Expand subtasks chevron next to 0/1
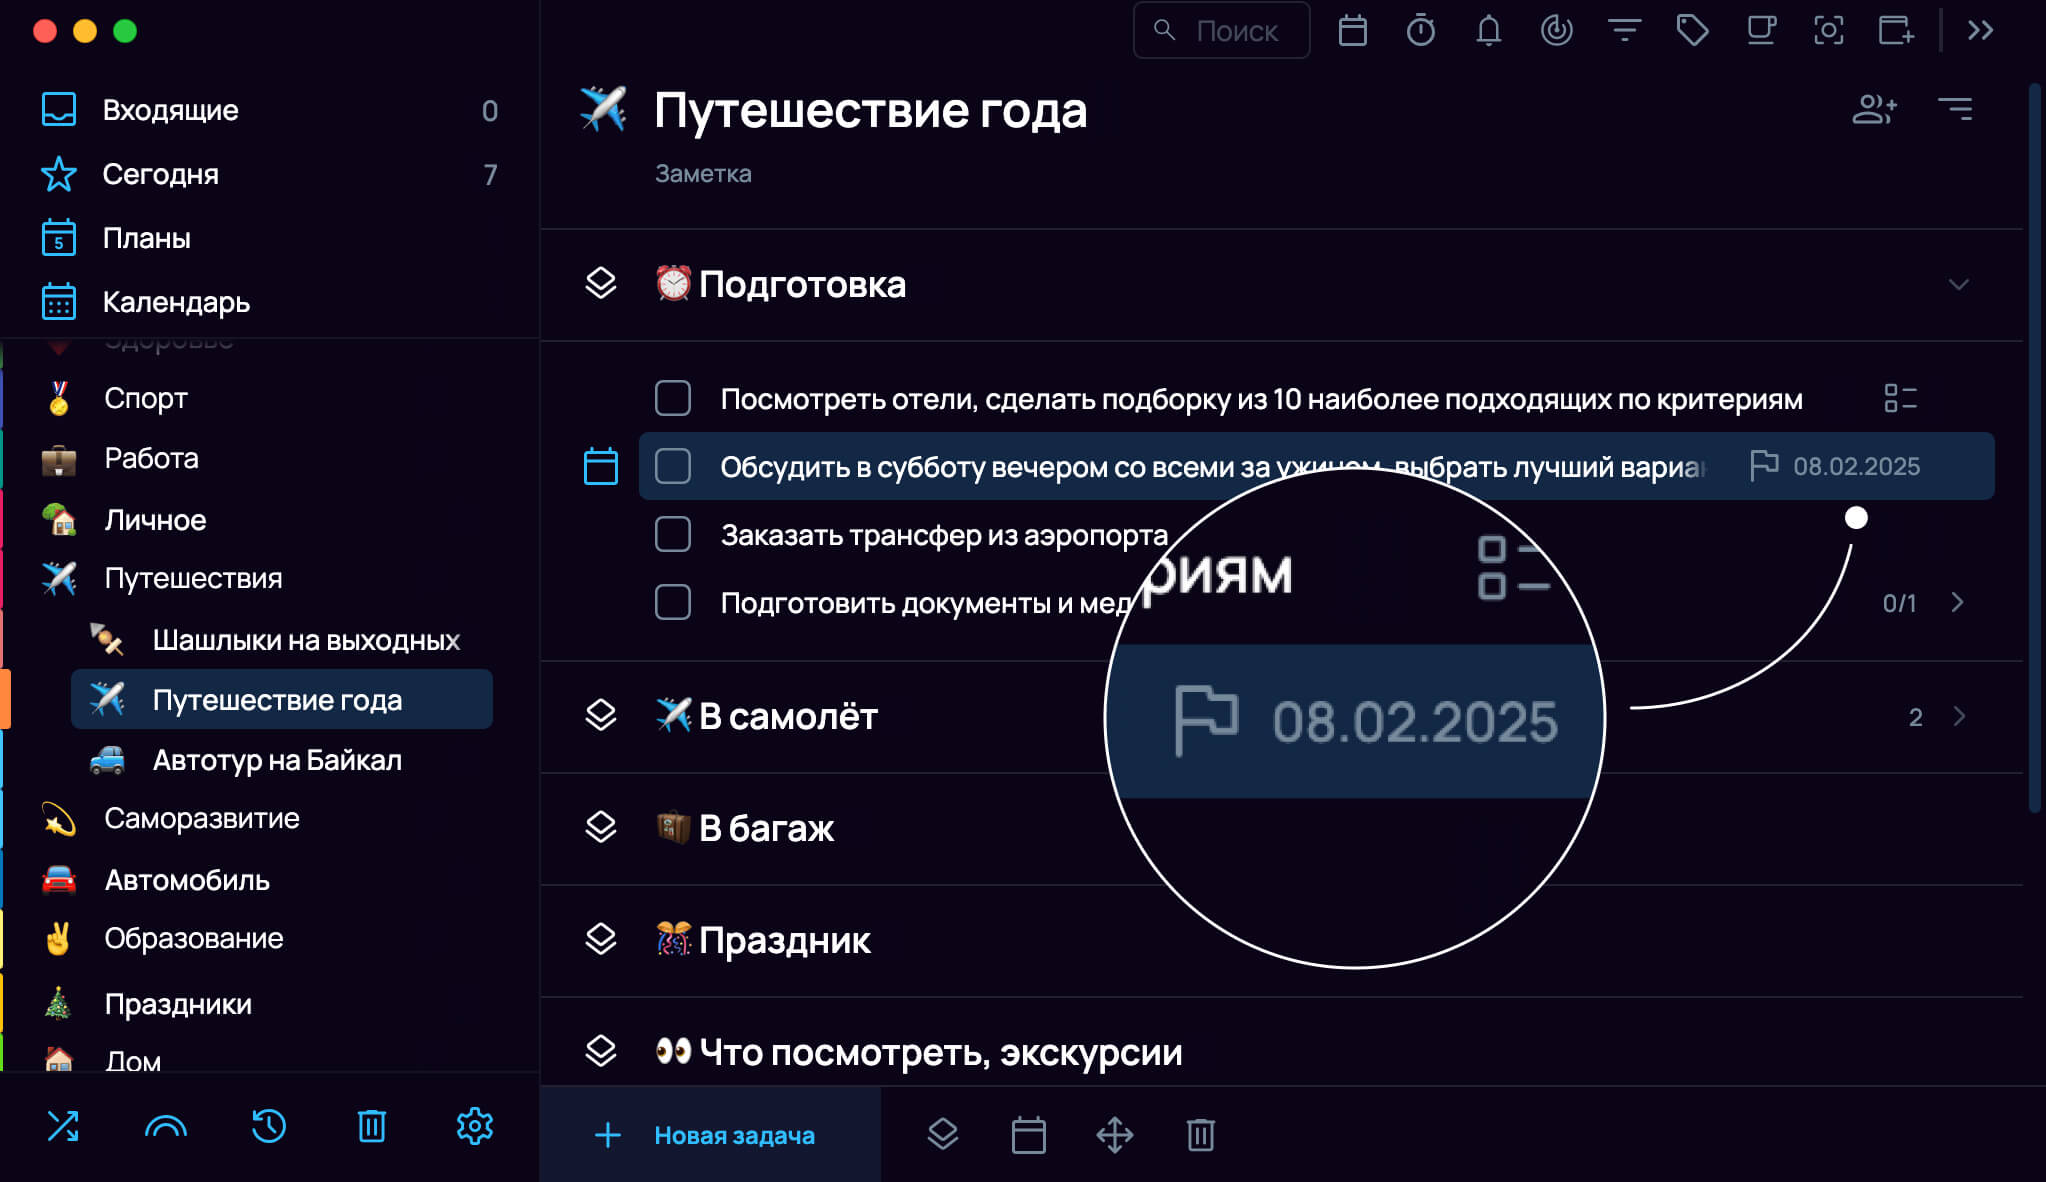Viewport: 2046px width, 1182px height. coord(1958,602)
